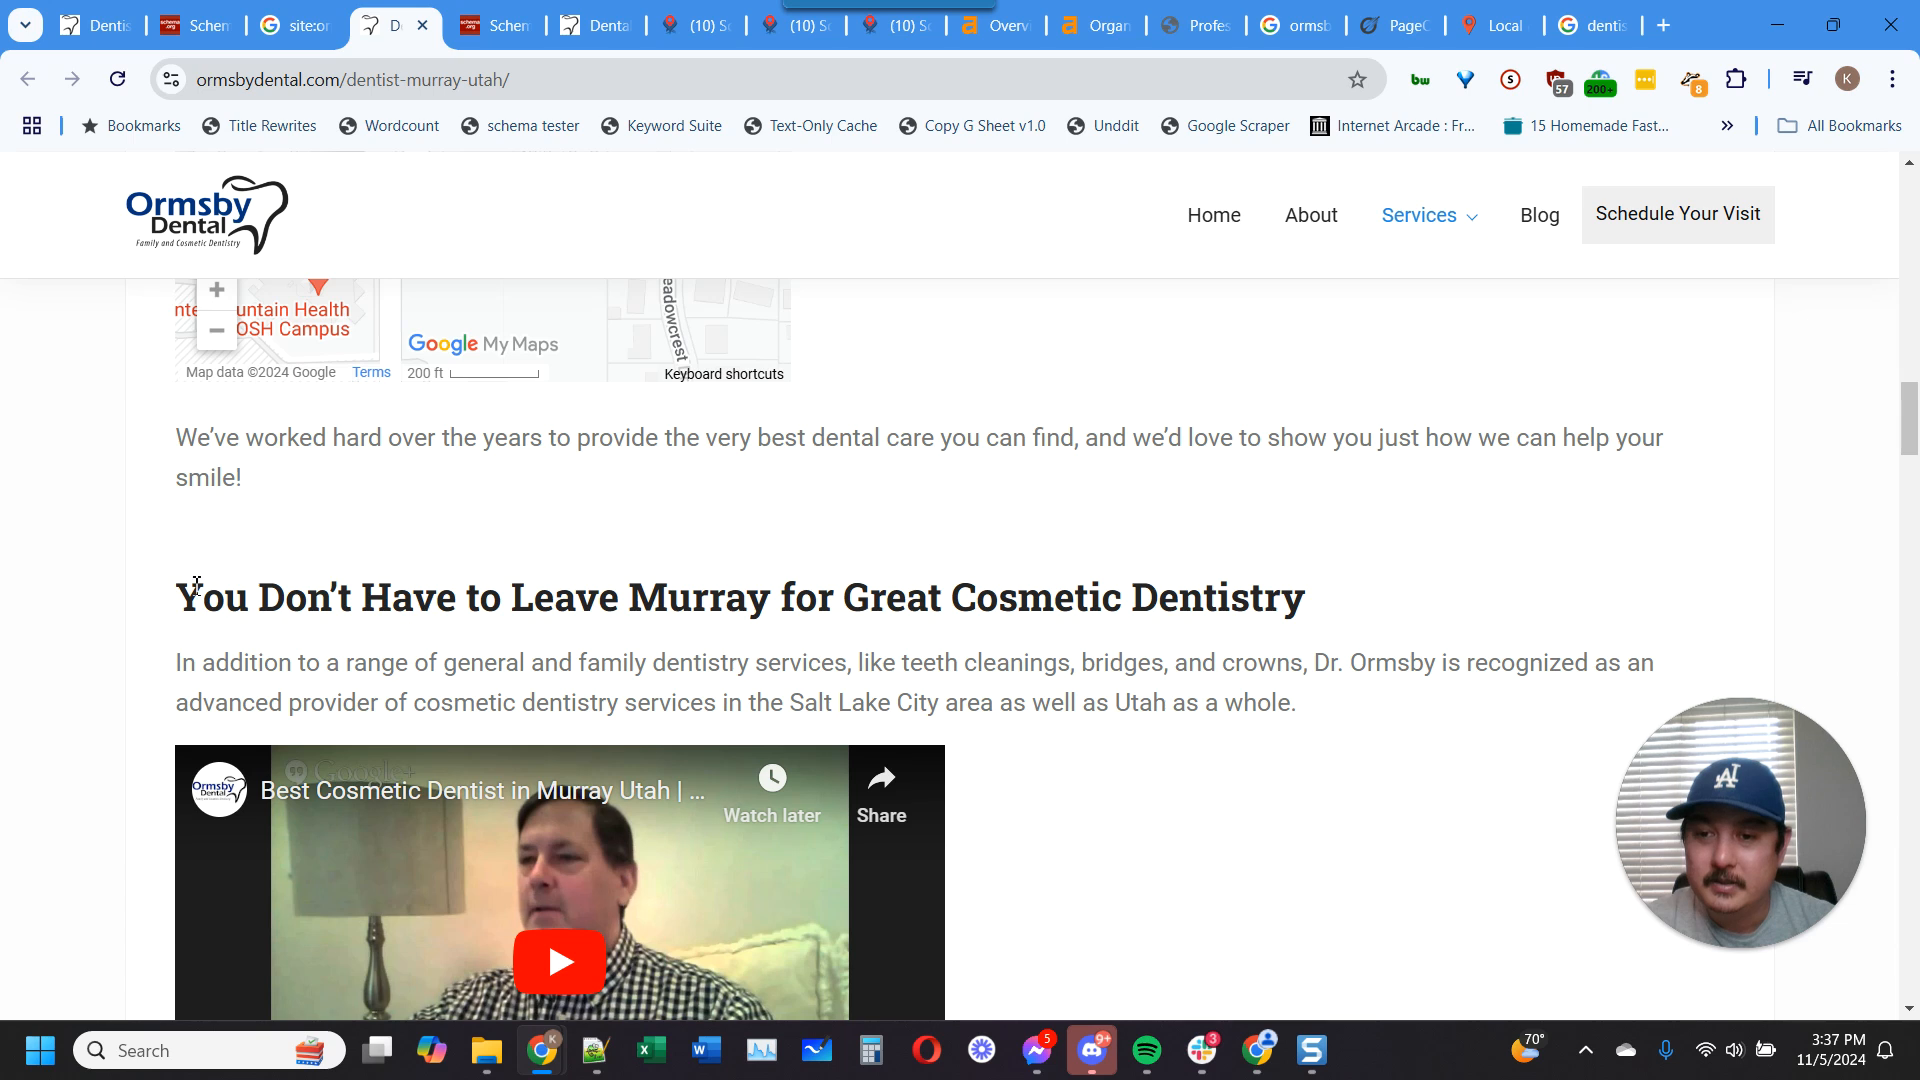Open Spotify from the taskbar
Screen dimensions: 1920x1080
tap(1147, 1050)
